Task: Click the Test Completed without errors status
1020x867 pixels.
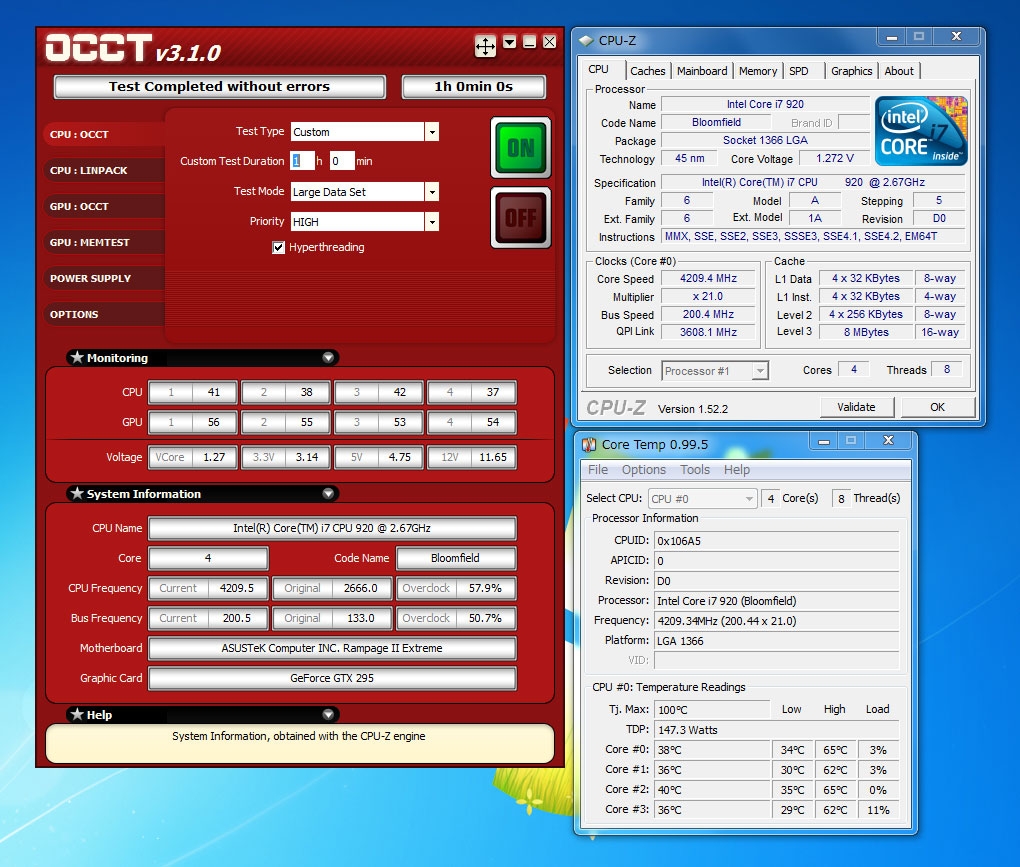Action: [x=220, y=87]
